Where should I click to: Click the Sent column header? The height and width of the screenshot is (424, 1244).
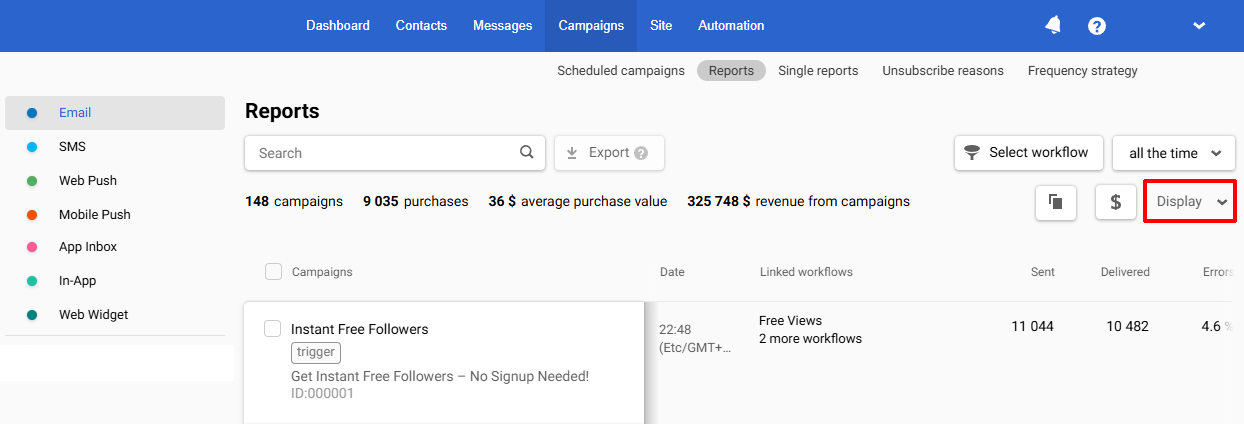(1043, 272)
